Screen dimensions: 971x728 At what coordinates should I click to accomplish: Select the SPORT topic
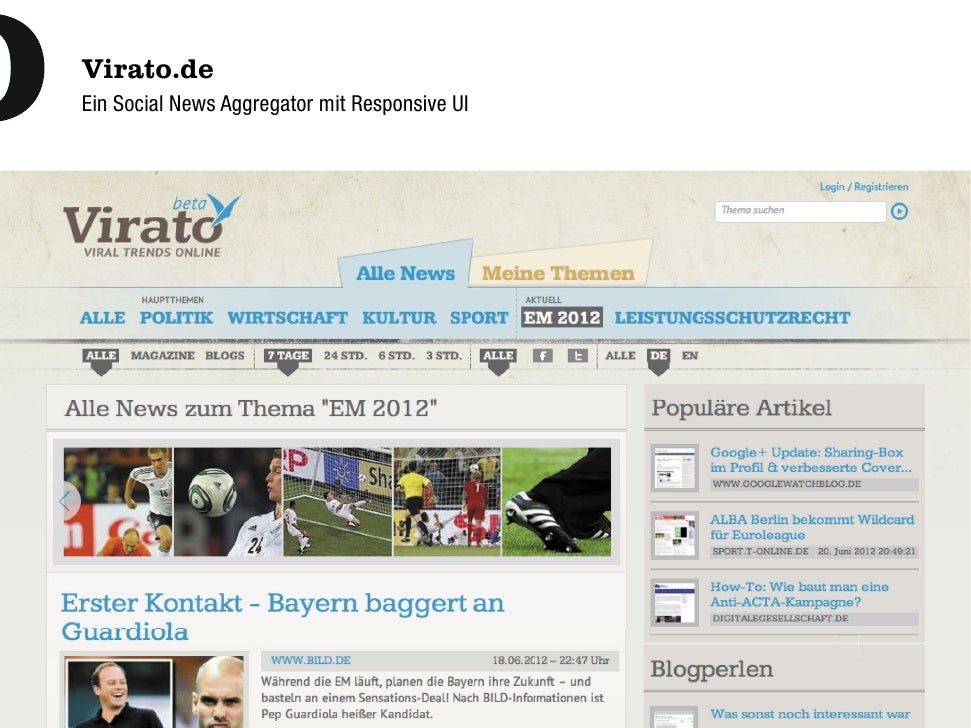click(479, 318)
